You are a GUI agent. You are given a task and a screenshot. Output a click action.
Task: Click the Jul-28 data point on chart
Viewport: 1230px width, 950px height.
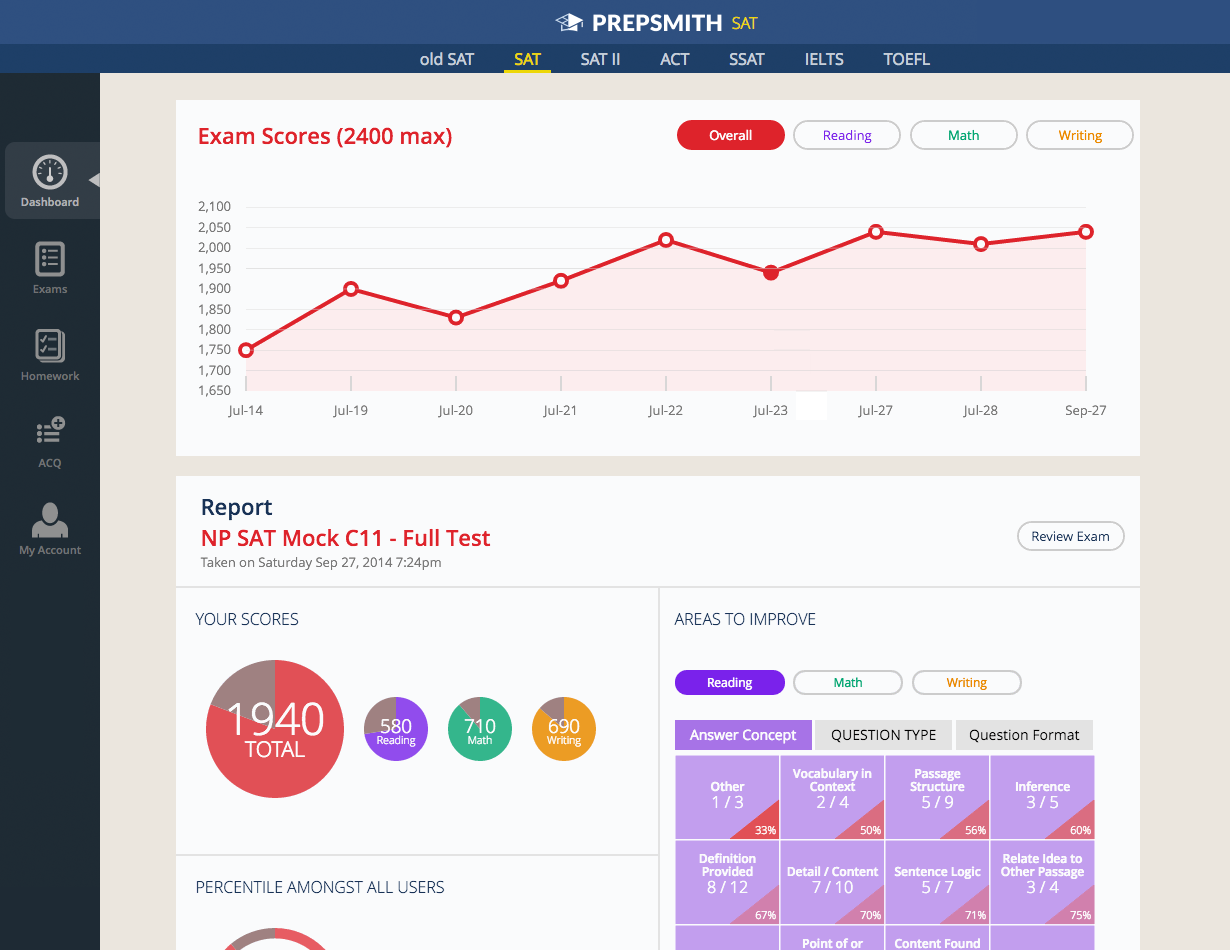click(981, 244)
